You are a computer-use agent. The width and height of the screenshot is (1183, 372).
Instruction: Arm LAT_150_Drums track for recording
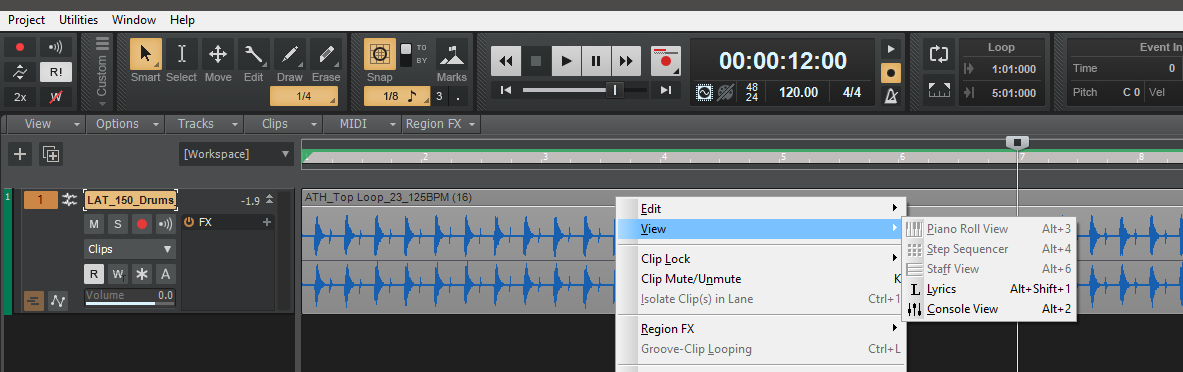[141, 224]
